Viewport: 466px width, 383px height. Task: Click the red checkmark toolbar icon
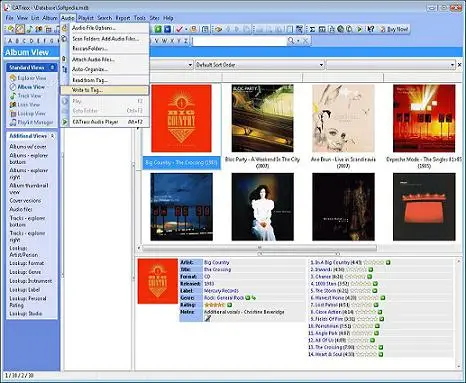click(x=179, y=29)
